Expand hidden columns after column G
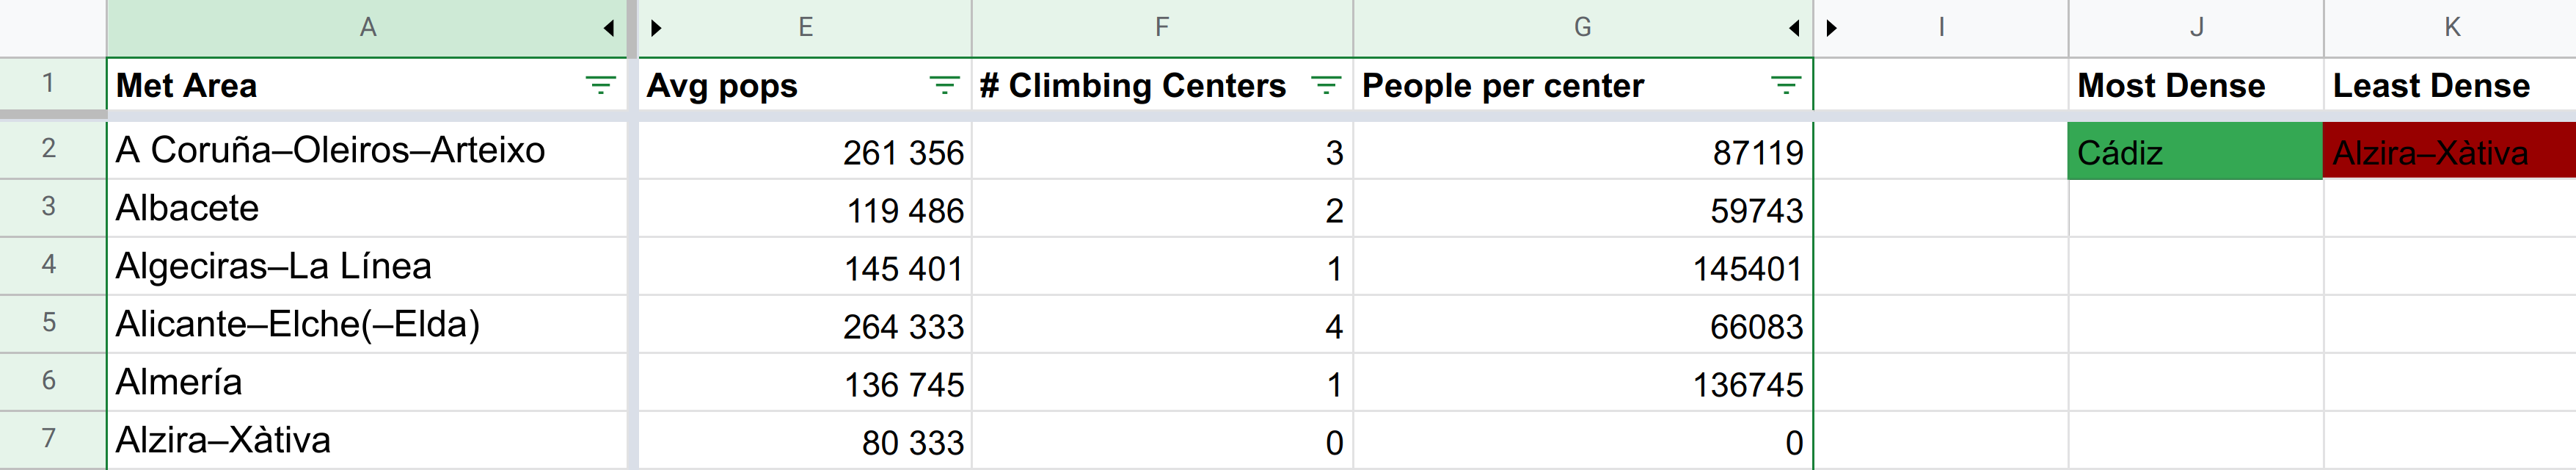Image resolution: width=2576 pixels, height=470 pixels. [1795, 28]
